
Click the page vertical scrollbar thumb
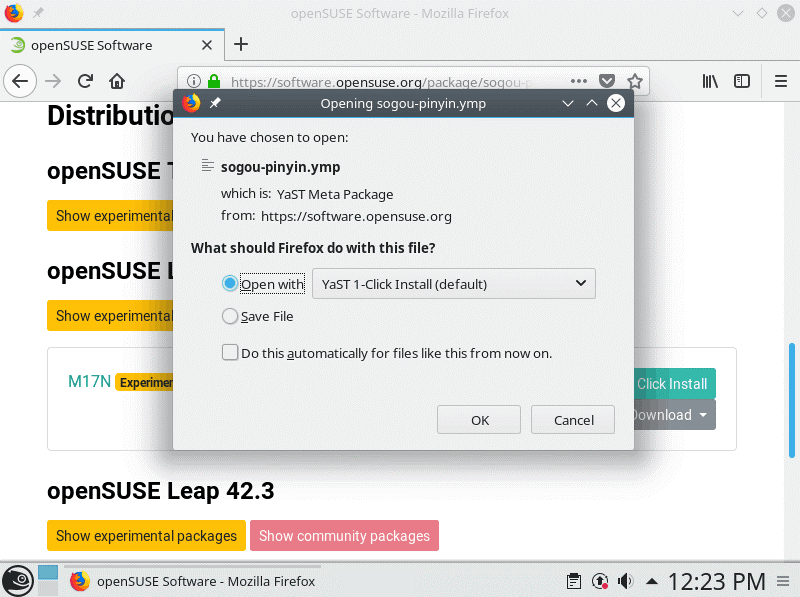[x=791, y=401]
